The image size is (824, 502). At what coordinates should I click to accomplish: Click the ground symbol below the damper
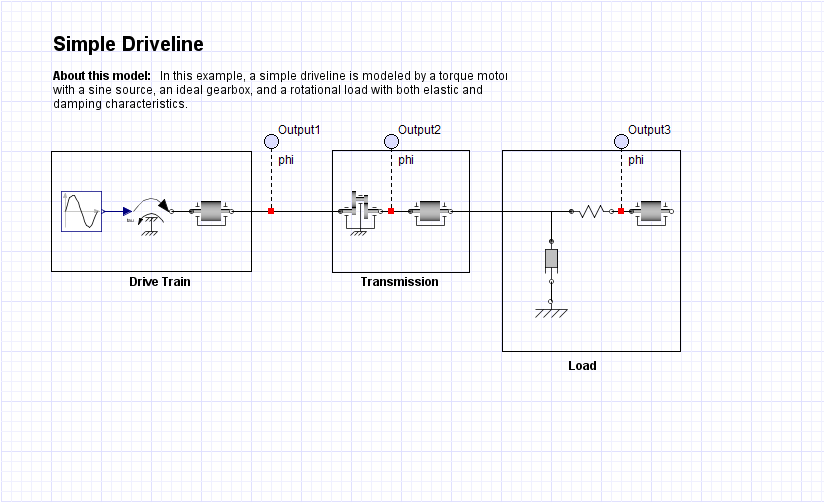click(x=551, y=311)
